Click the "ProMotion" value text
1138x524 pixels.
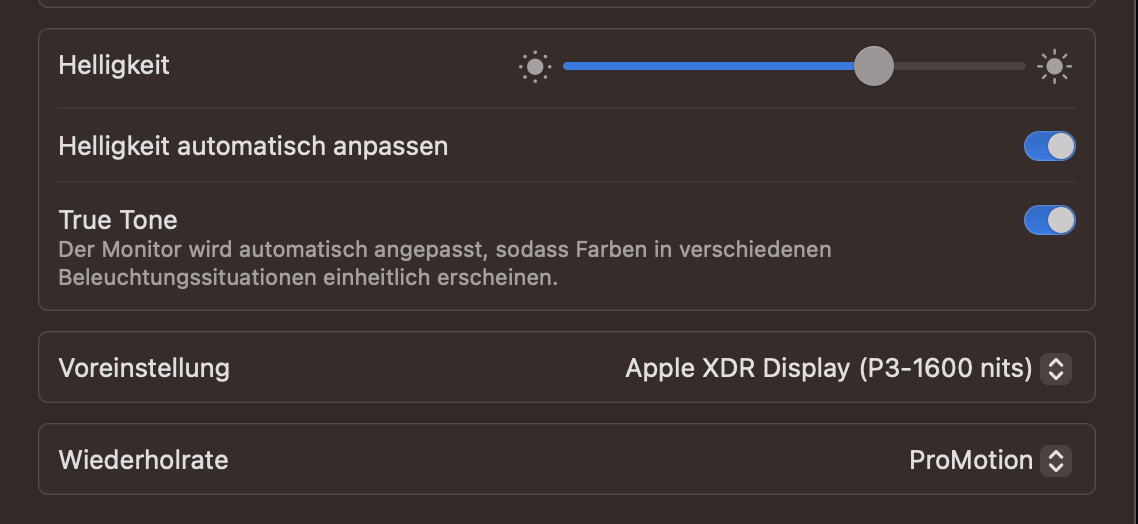pos(970,460)
